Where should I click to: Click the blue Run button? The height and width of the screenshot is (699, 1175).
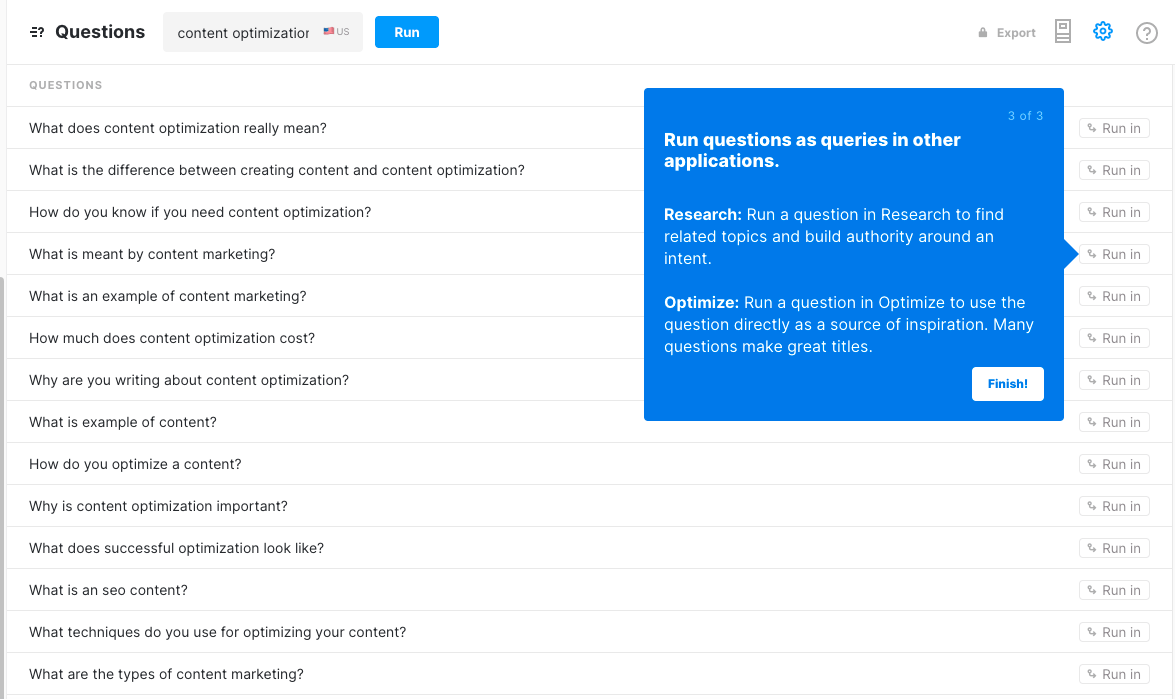(x=406, y=32)
